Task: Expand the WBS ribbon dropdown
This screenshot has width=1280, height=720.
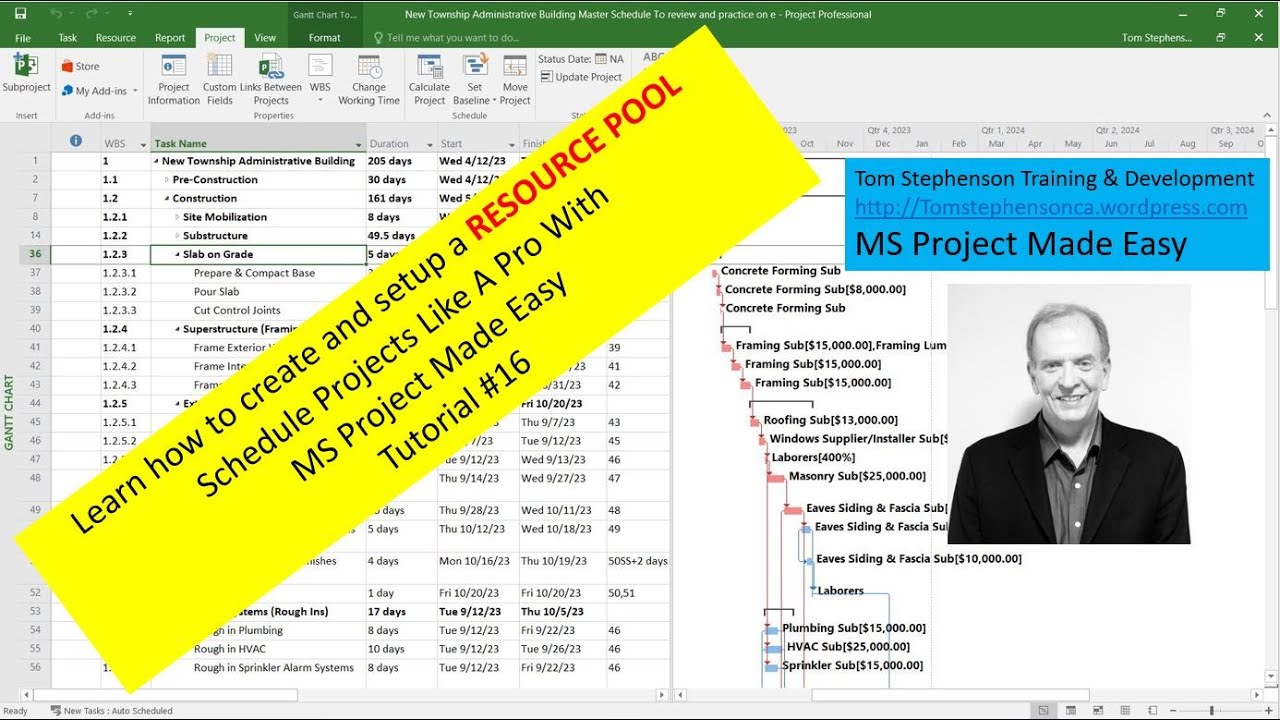Action: point(320,79)
